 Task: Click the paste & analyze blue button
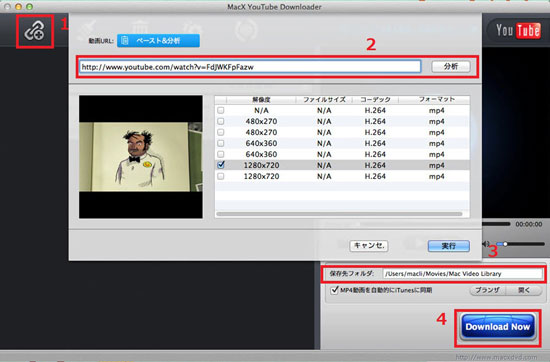[158, 41]
